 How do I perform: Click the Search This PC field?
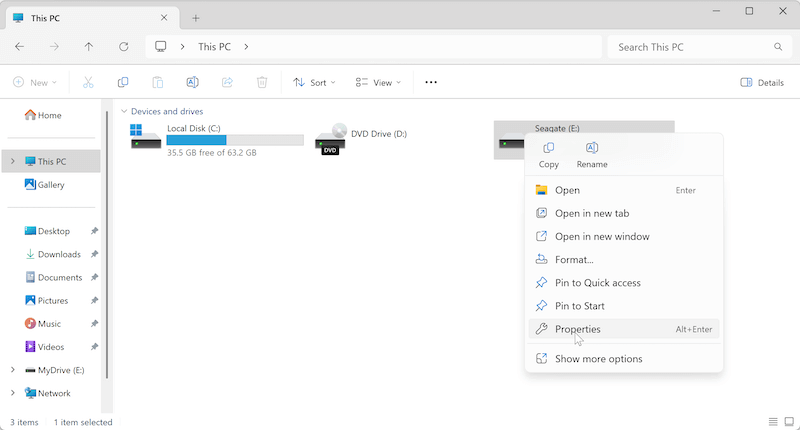click(x=699, y=47)
